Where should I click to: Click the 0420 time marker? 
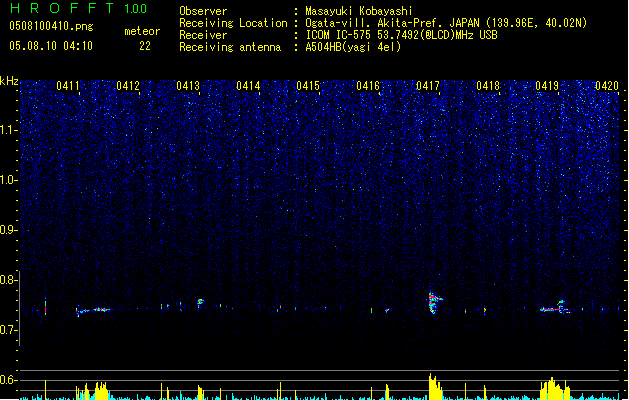pyautogui.click(x=607, y=86)
